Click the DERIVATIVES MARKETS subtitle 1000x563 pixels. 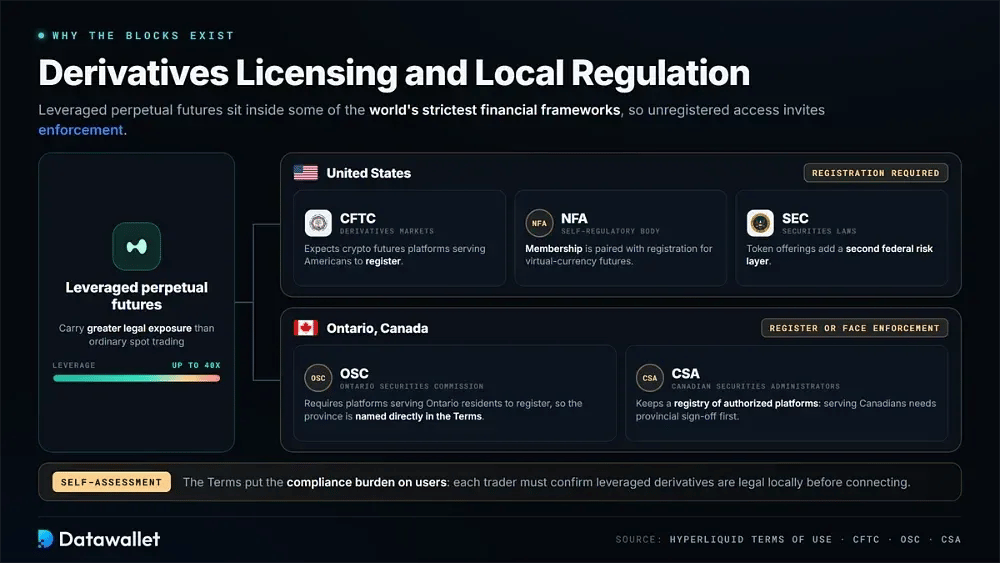(386, 231)
